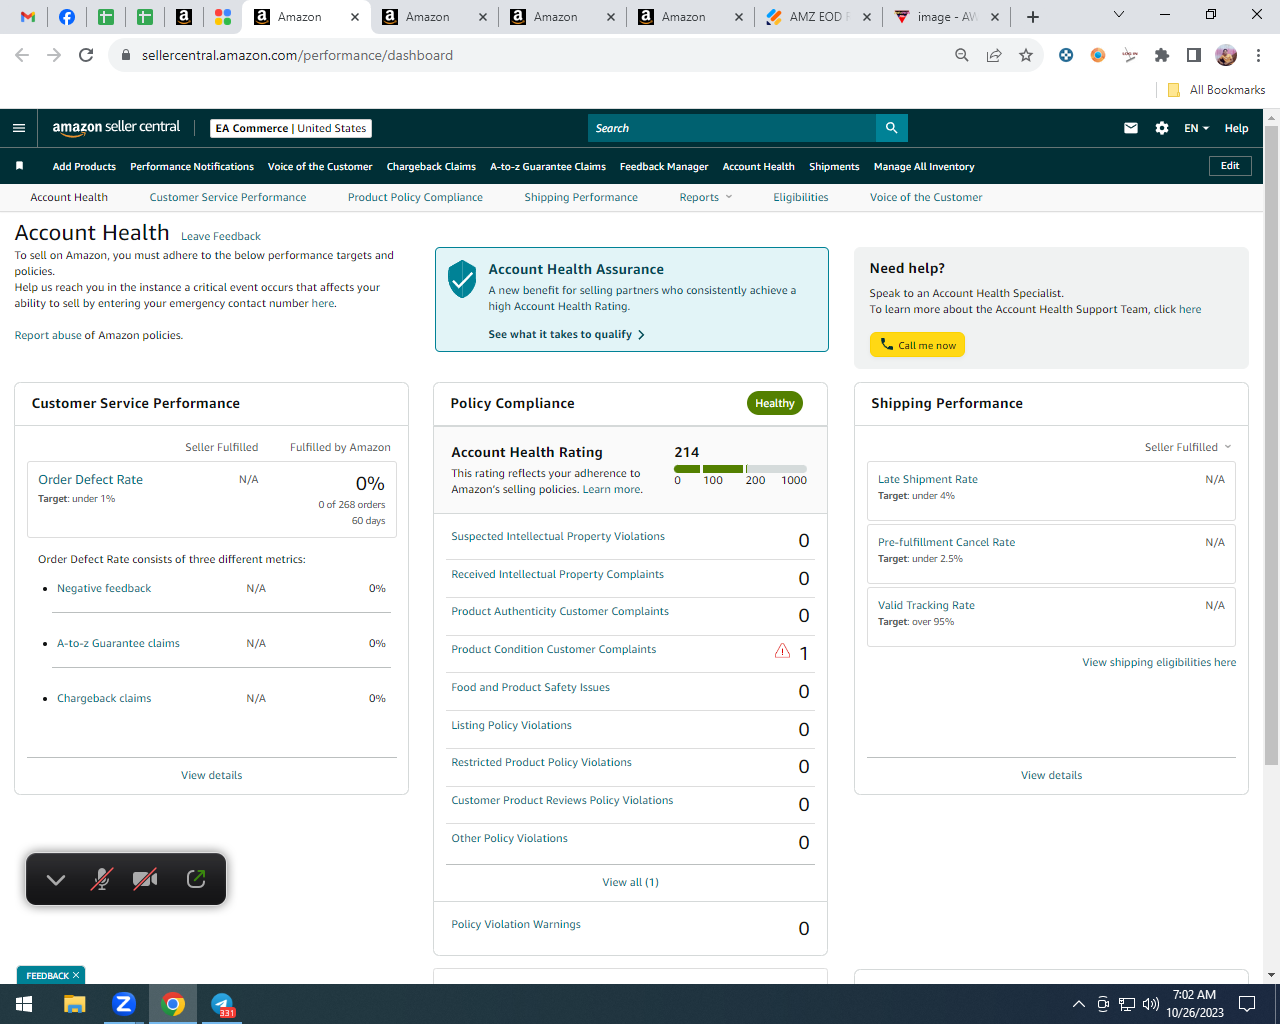Open Product Condition Customer Complaints
This screenshot has width=1280, height=1024.
tap(554, 649)
